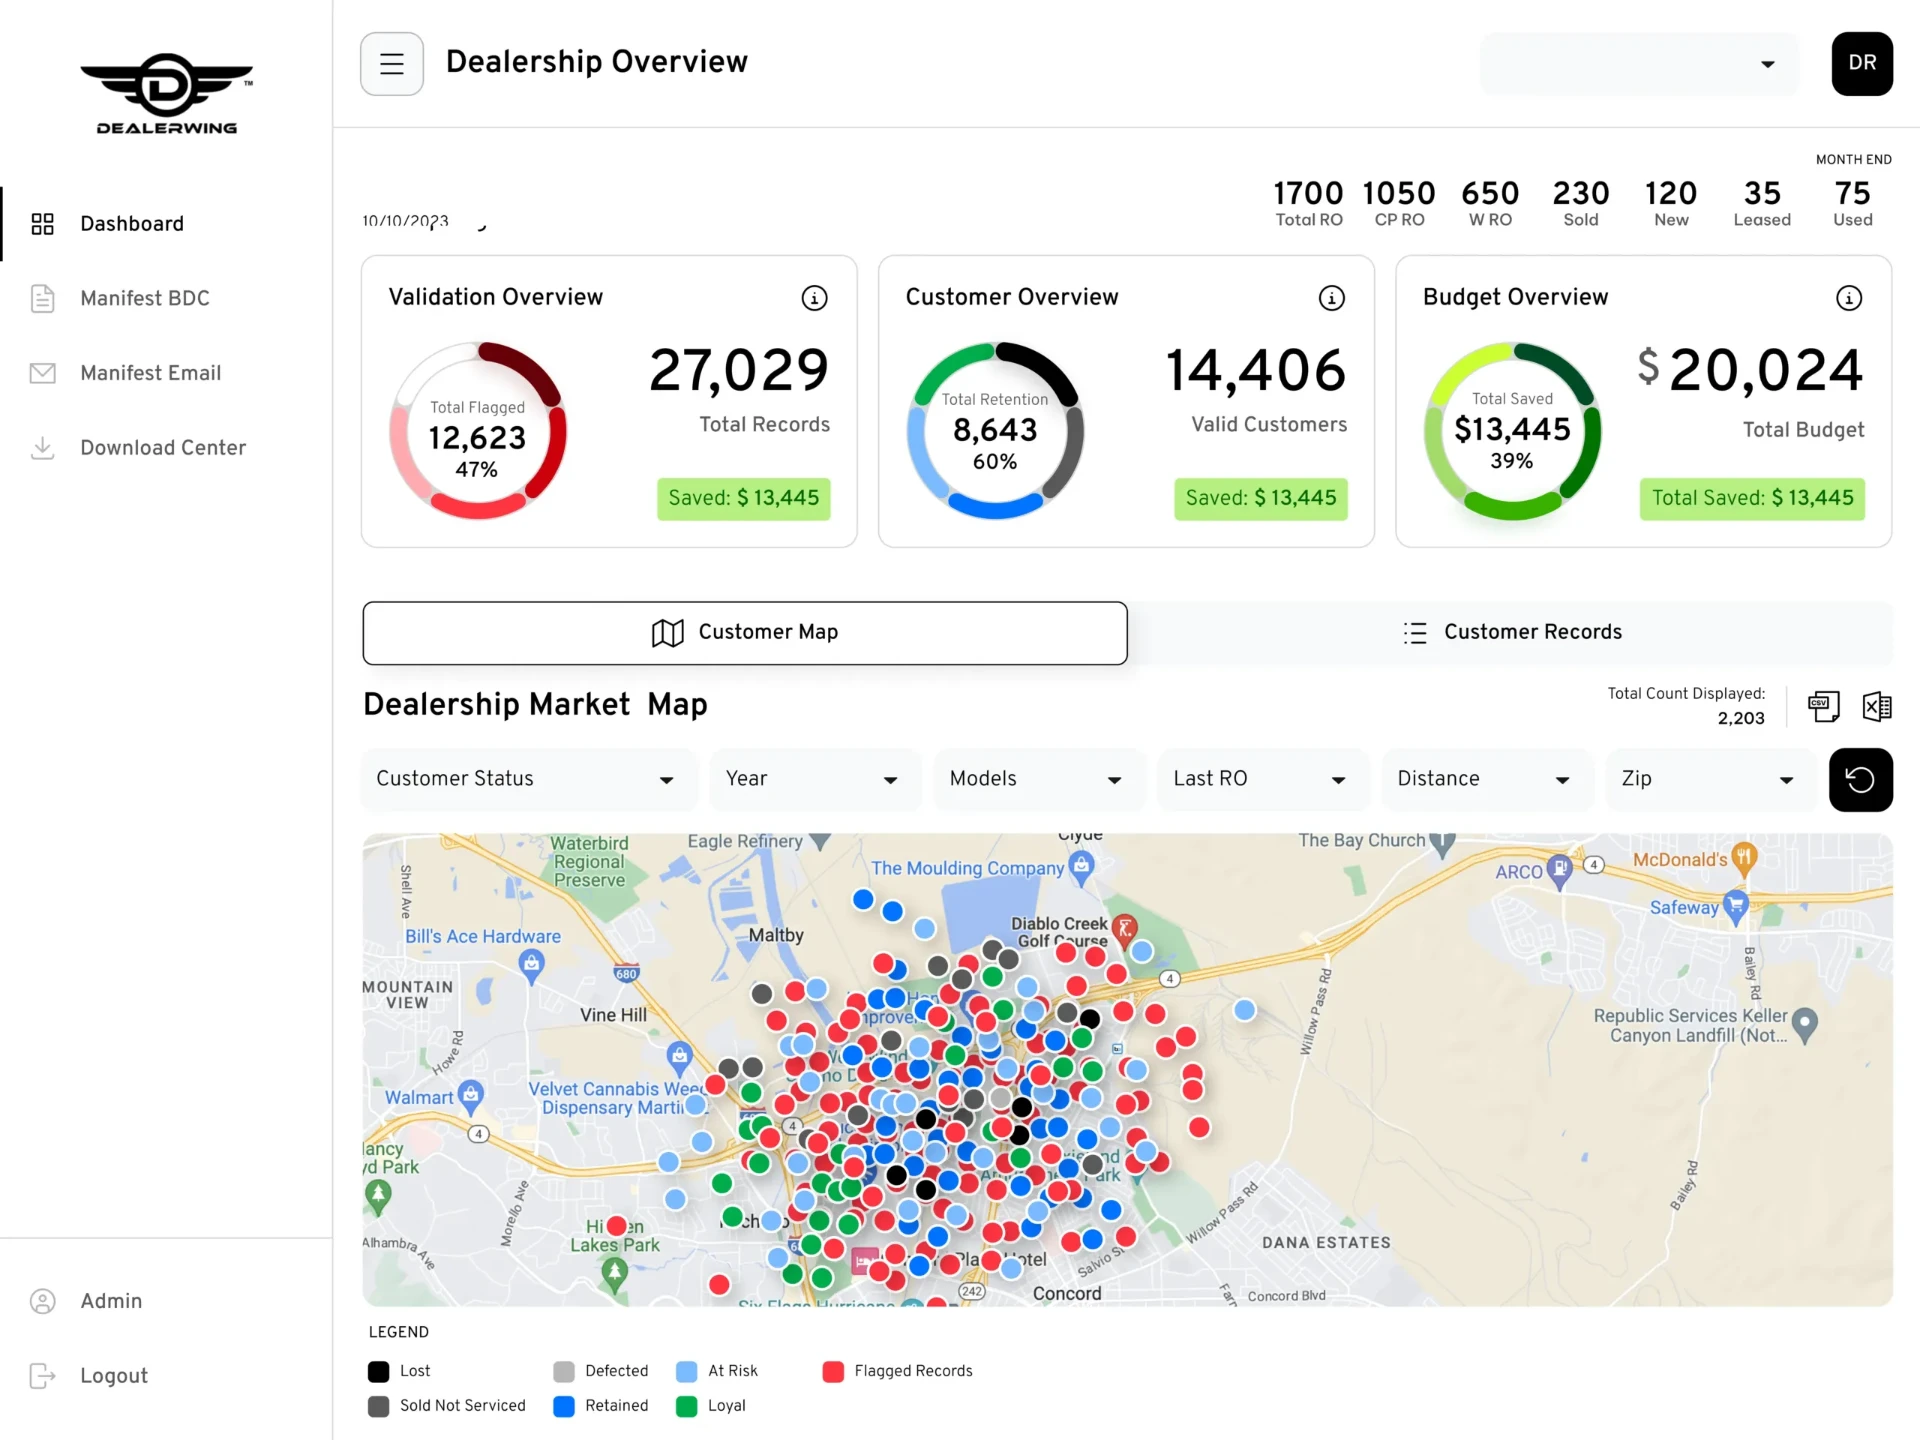
Task: Click the Loyal green legend swatch
Action: [x=686, y=1407]
